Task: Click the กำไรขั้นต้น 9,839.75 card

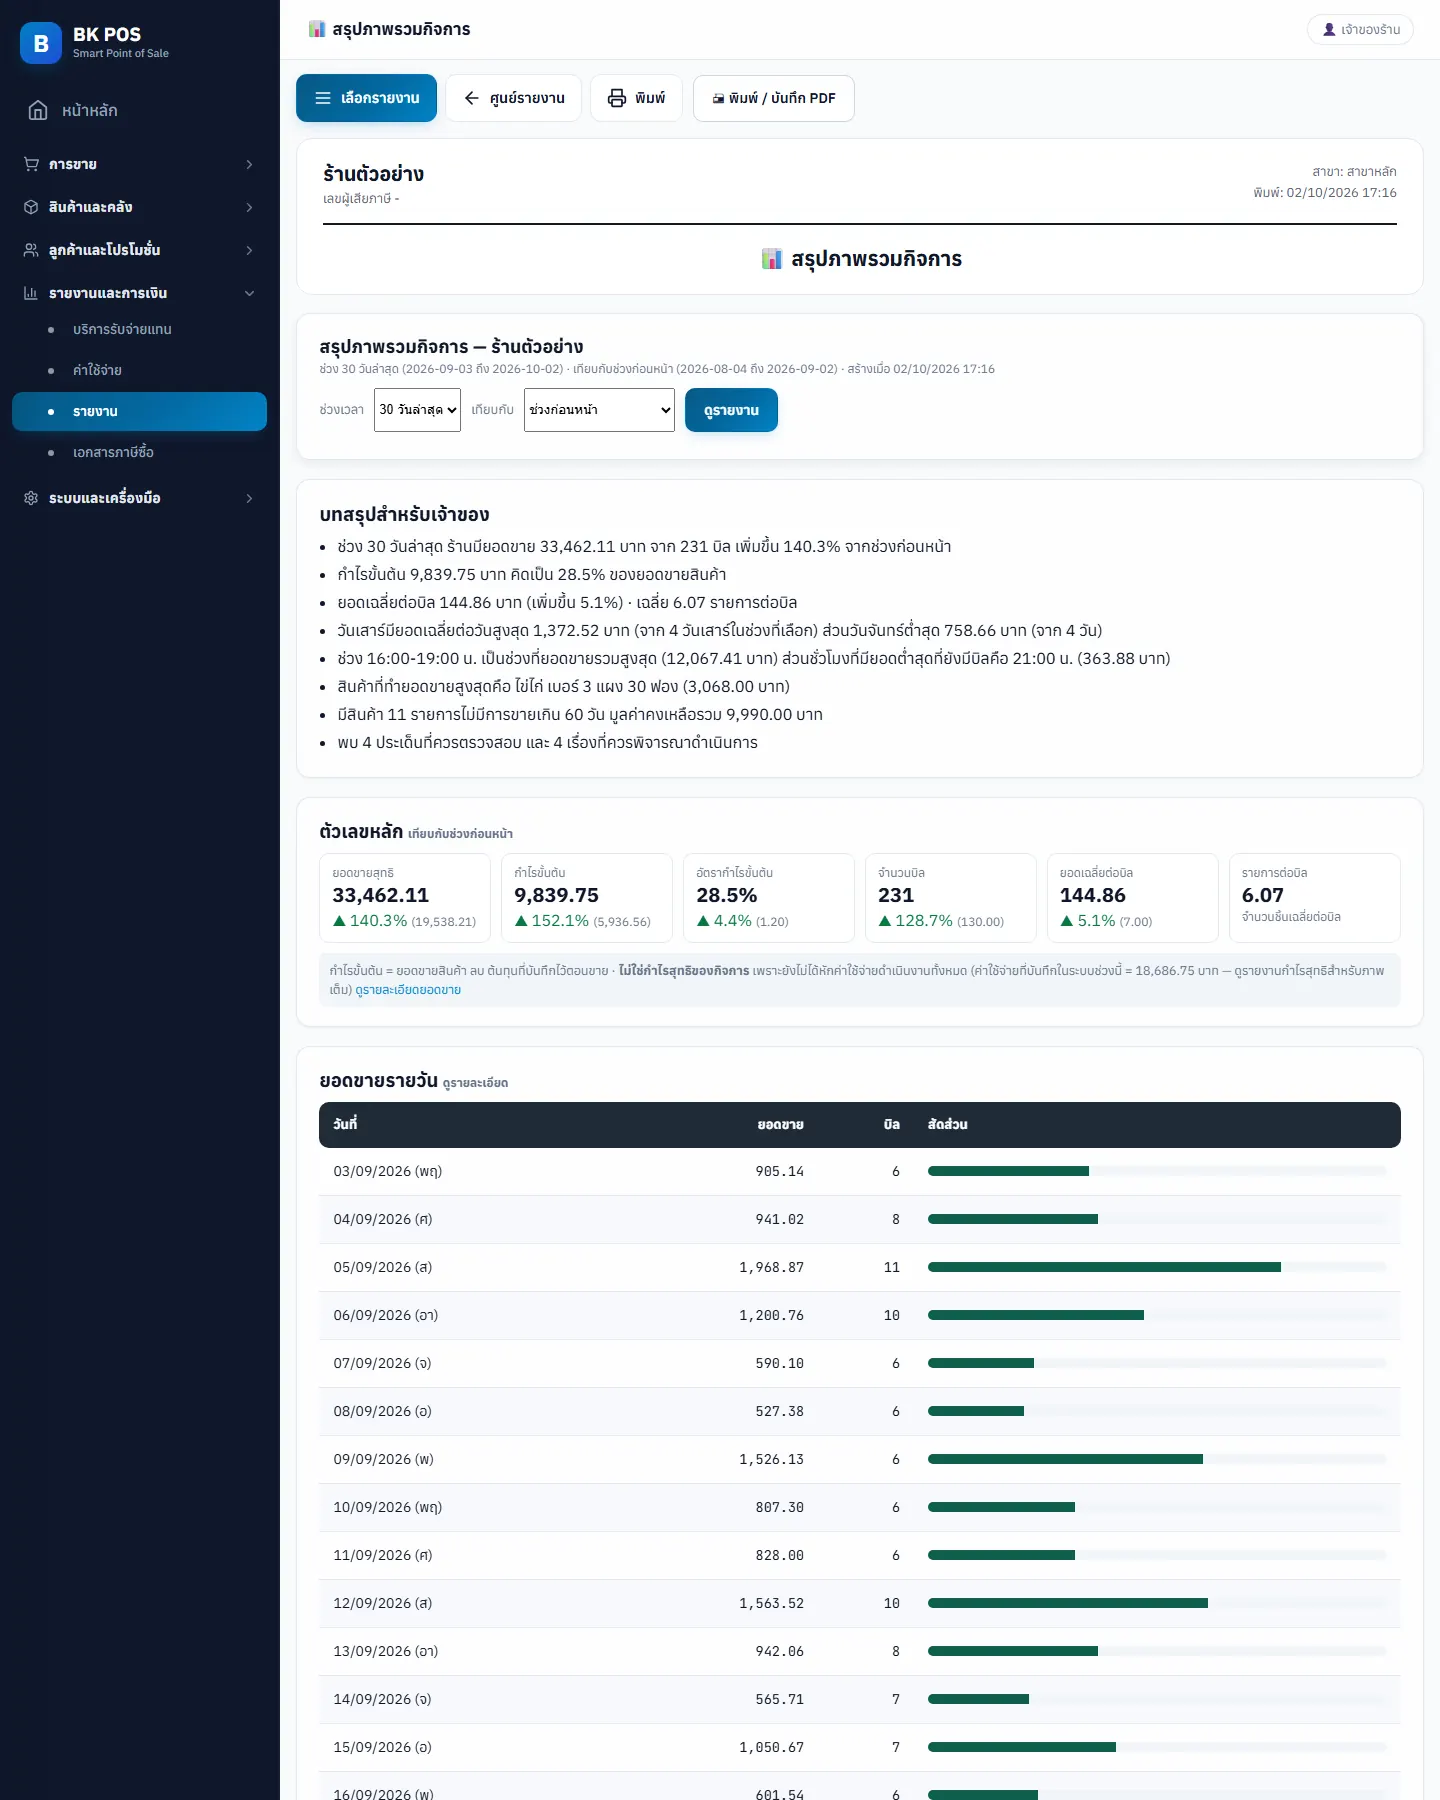Action: point(587,898)
